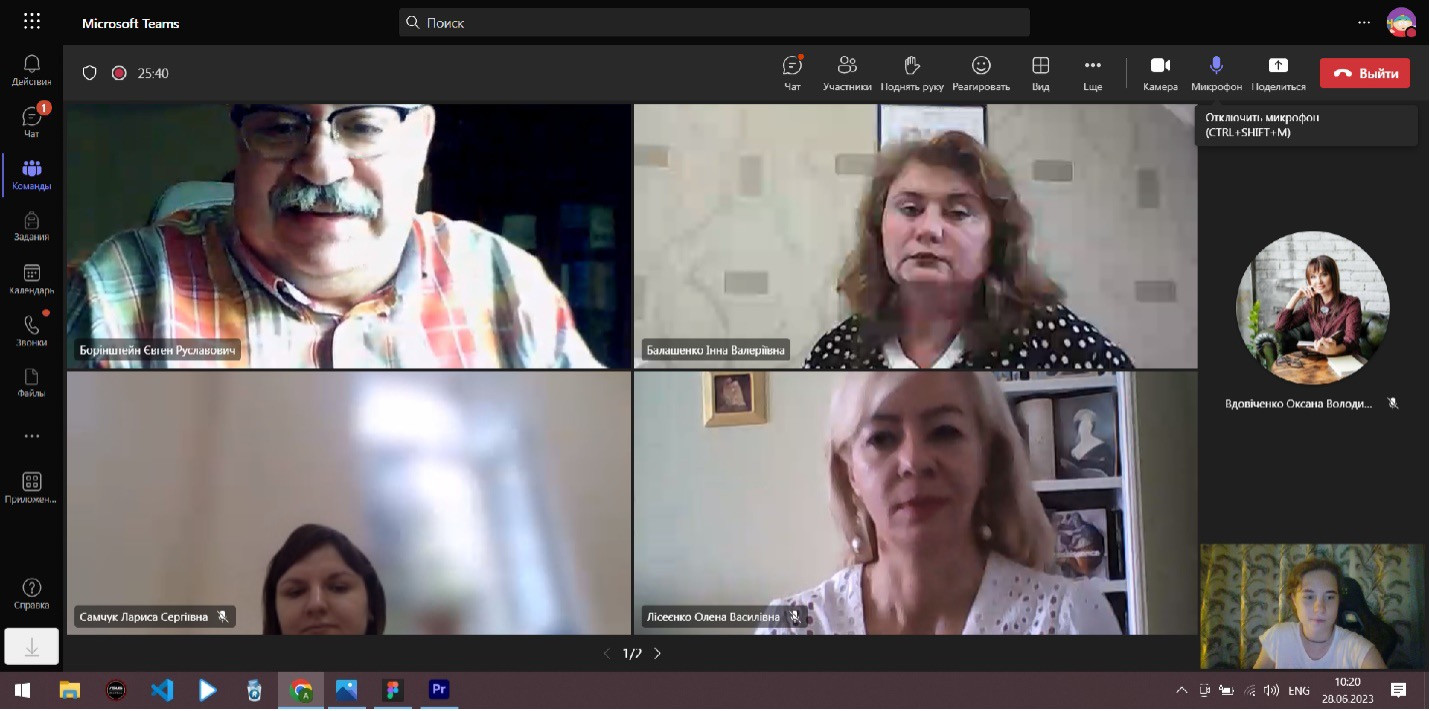Click name label Балашенко Інна Валеріївна
Image resolution: width=1430 pixels, height=711 pixels.
(715, 350)
